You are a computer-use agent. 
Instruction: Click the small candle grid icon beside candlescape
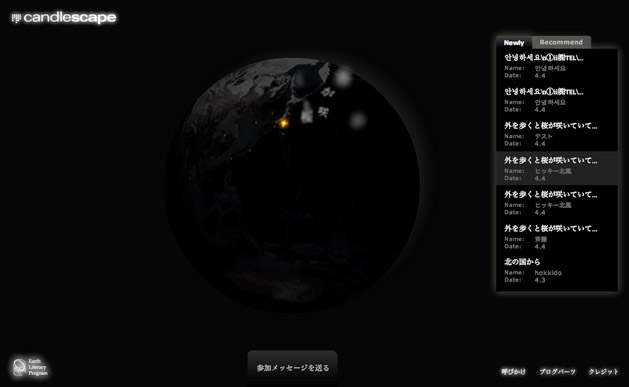(x=16, y=18)
